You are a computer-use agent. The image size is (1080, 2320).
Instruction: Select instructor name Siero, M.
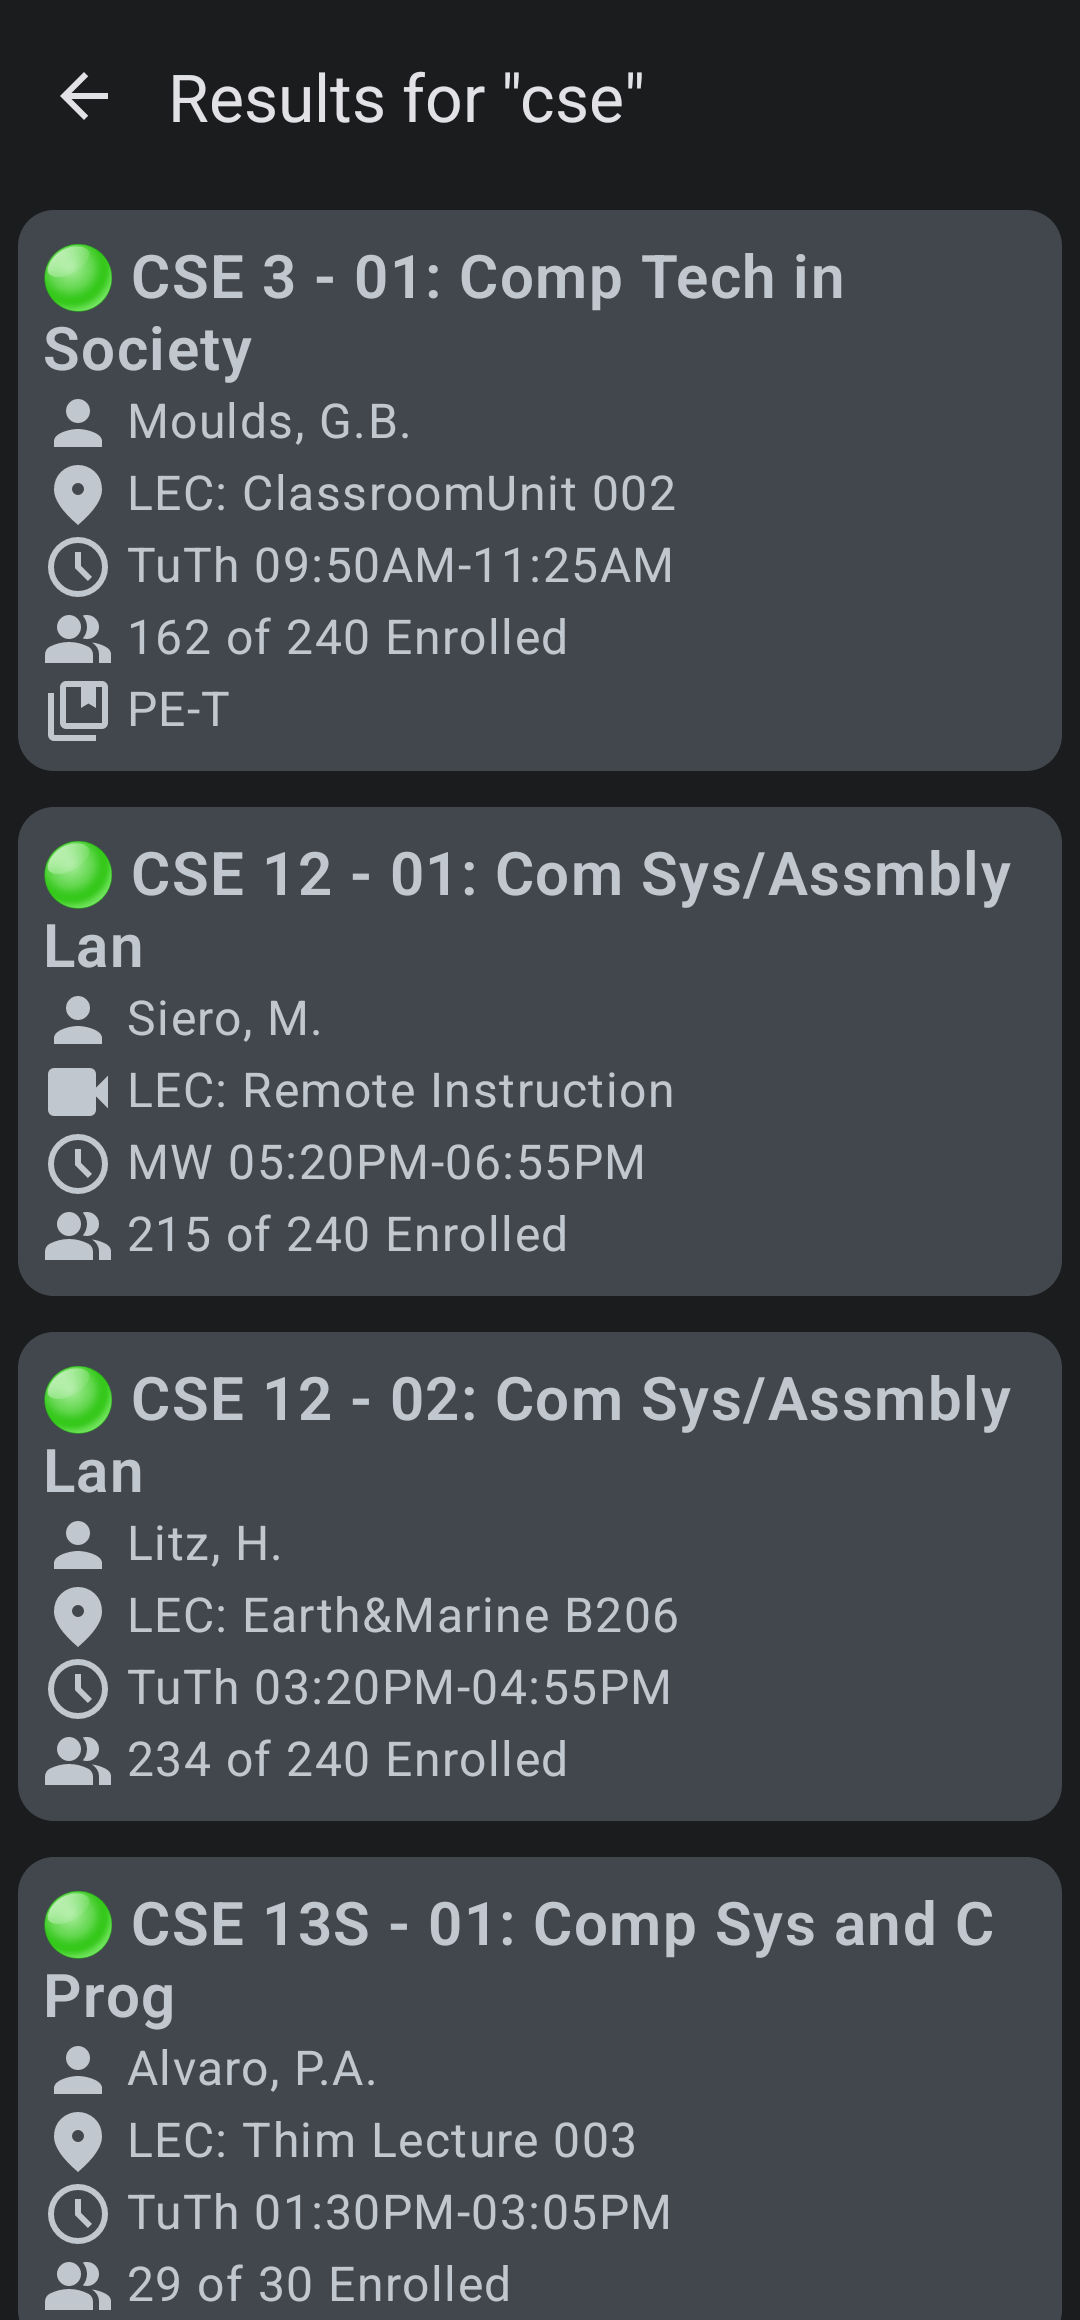click(x=225, y=1018)
